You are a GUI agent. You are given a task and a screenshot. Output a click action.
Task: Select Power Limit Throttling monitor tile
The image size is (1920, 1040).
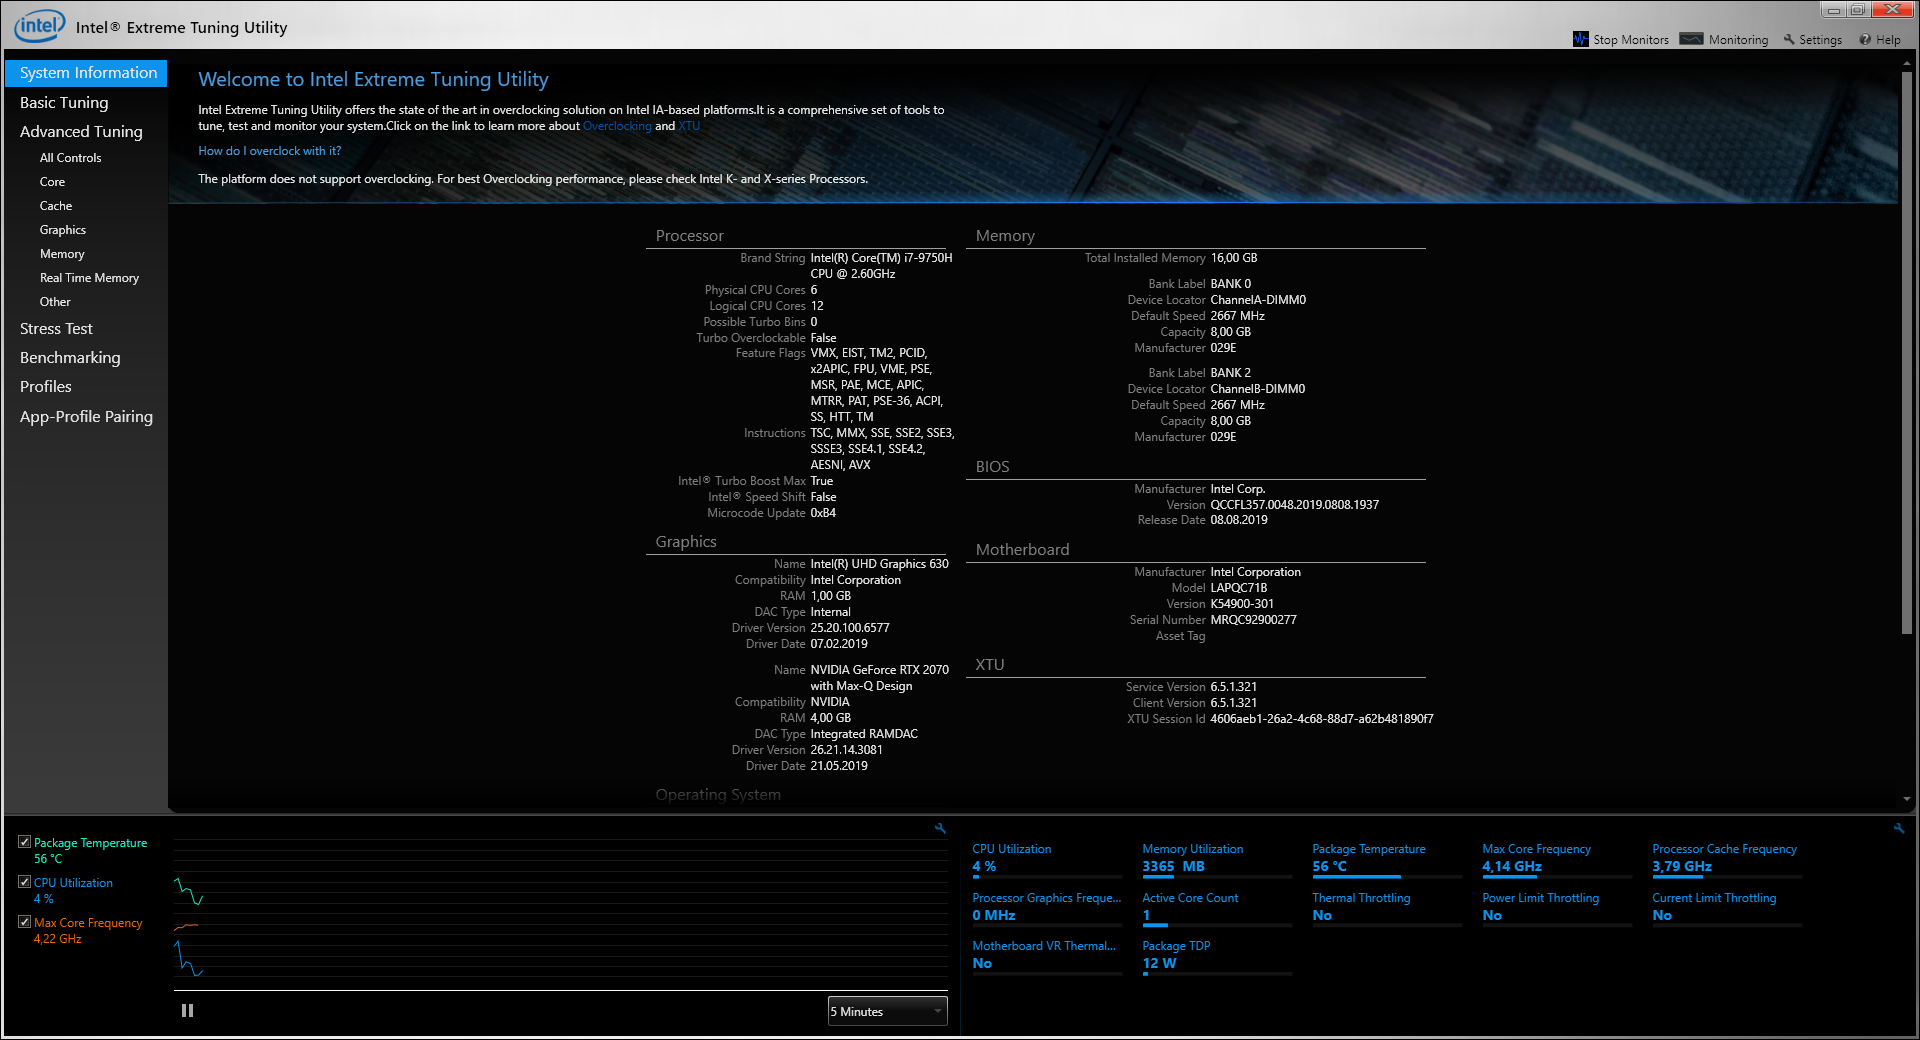coord(1557,907)
